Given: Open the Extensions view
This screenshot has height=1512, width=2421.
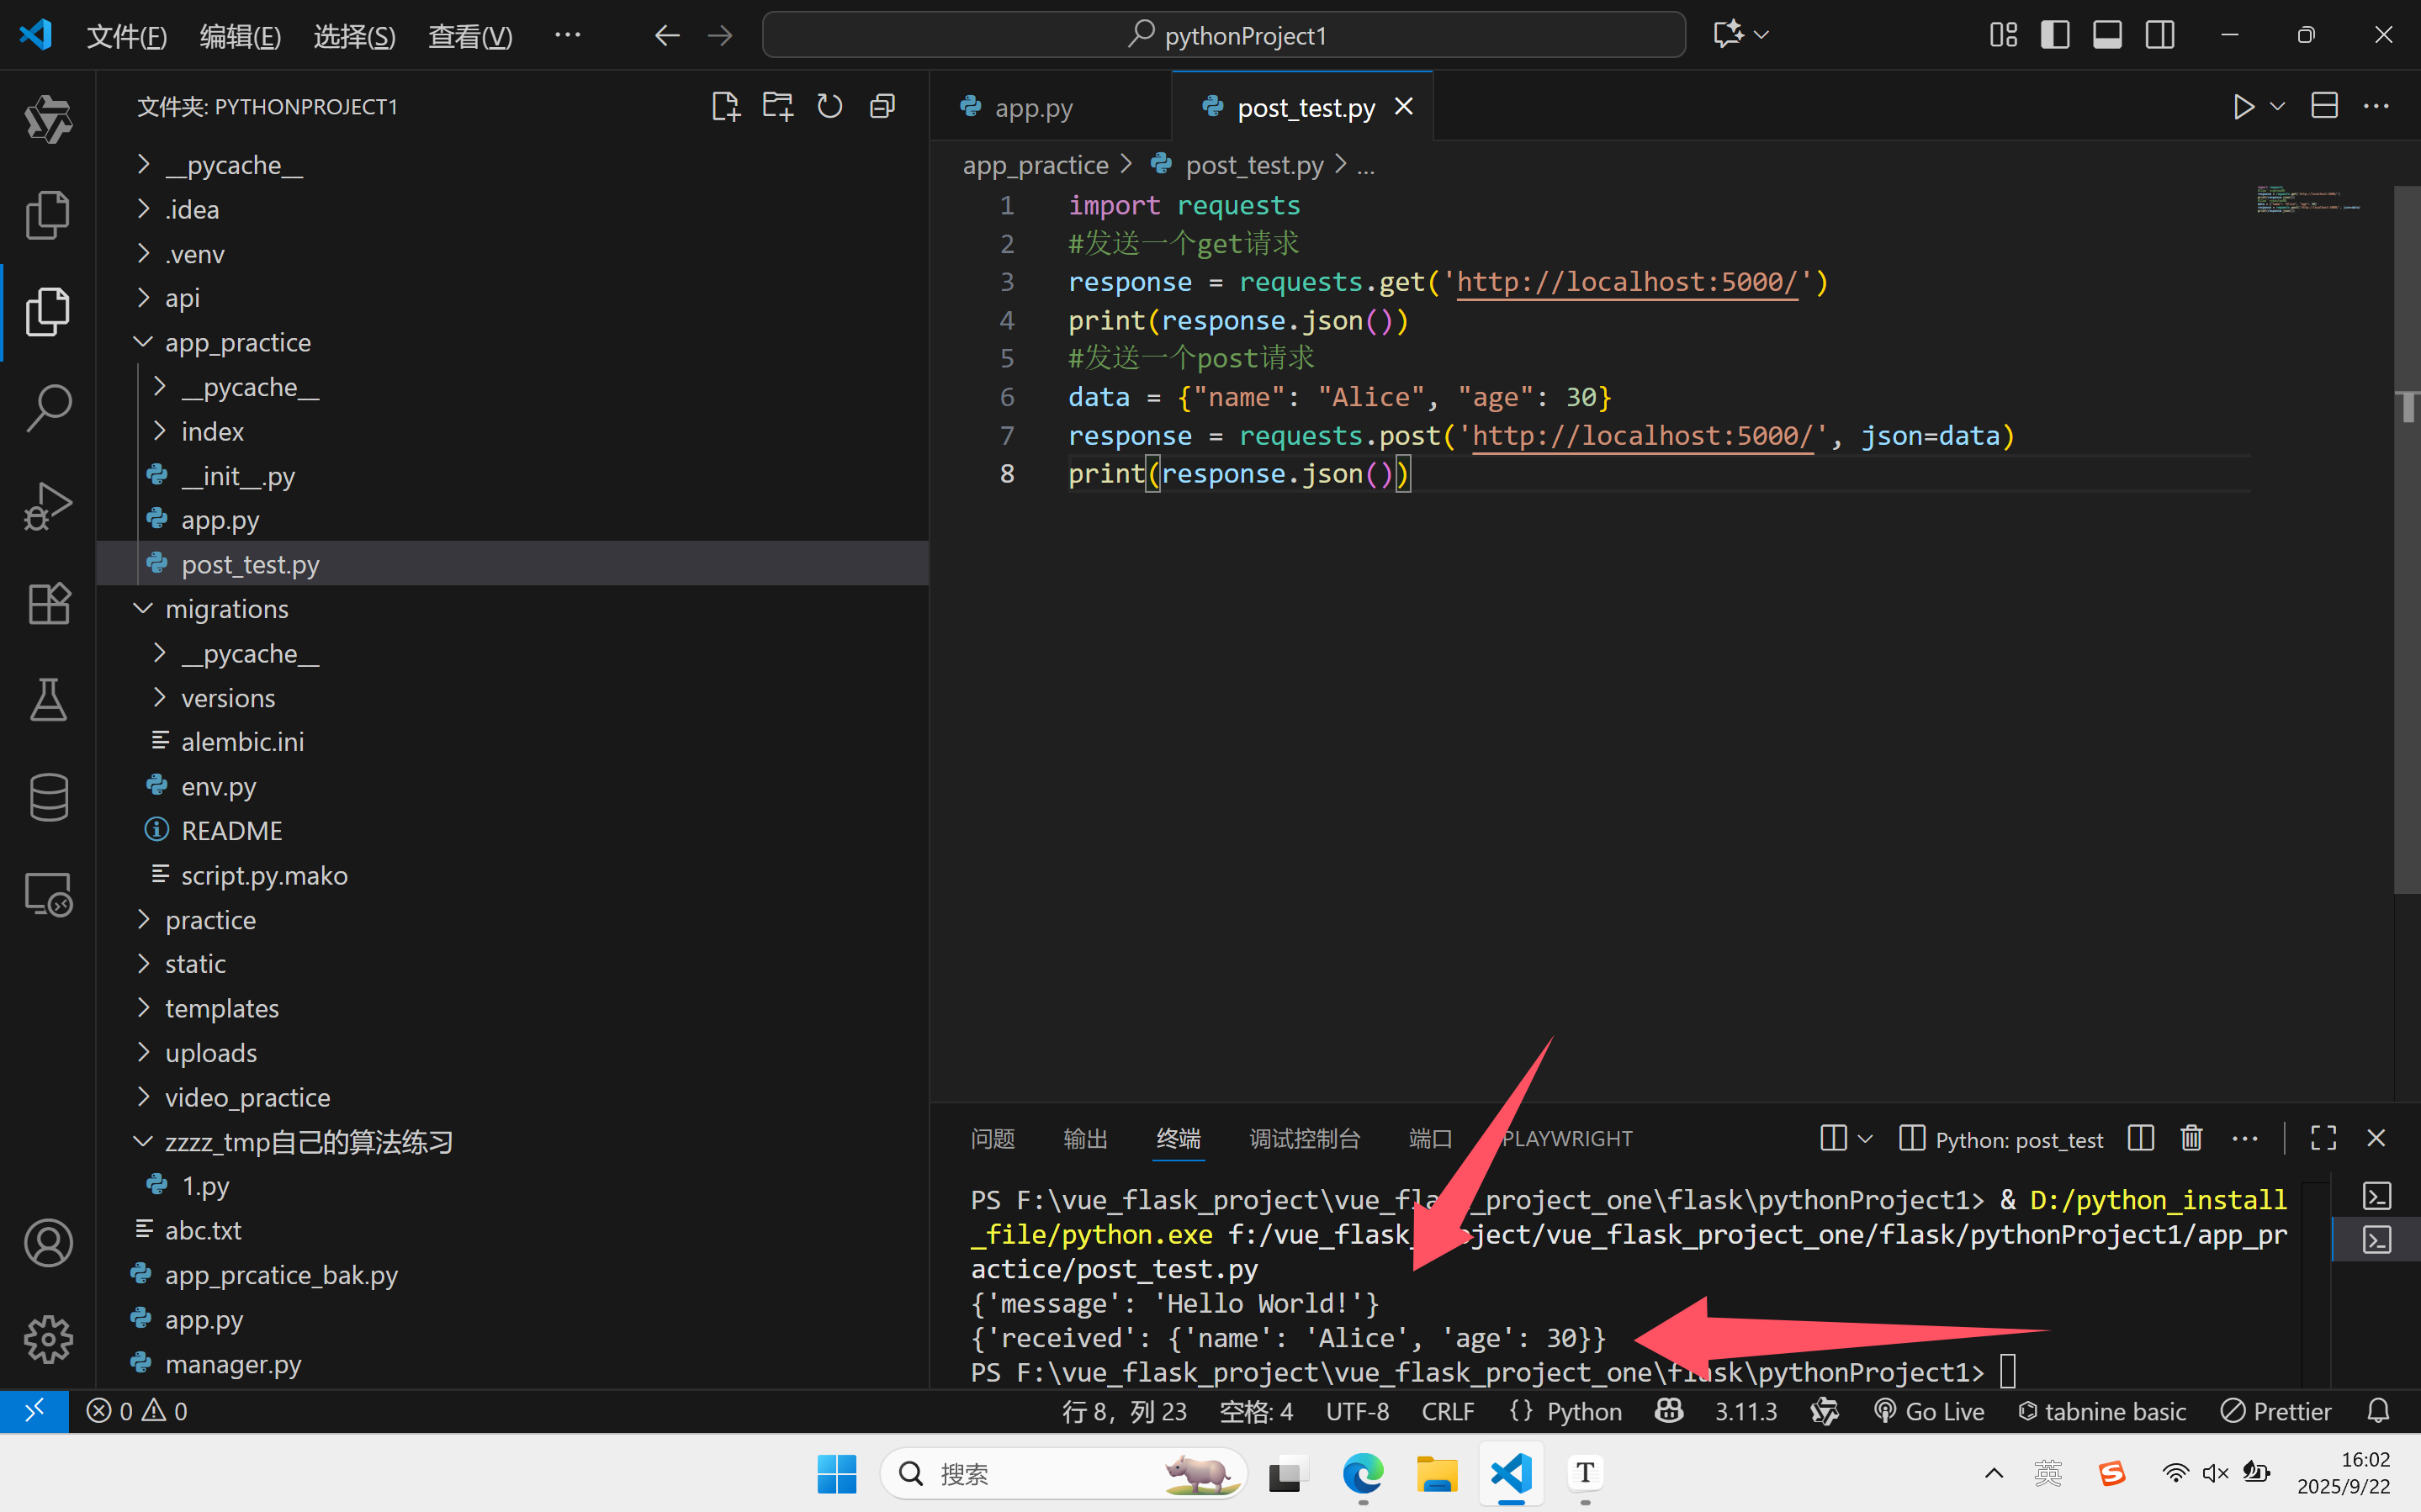Looking at the screenshot, I should 48,603.
